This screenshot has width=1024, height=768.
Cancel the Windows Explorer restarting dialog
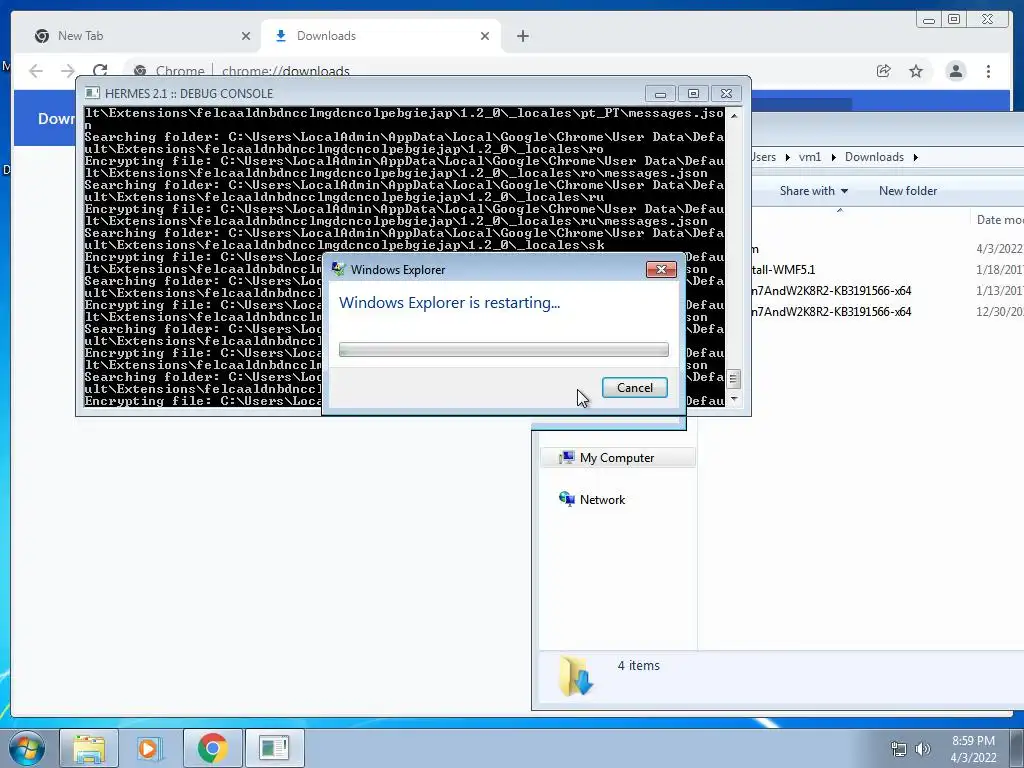pos(634,387)
